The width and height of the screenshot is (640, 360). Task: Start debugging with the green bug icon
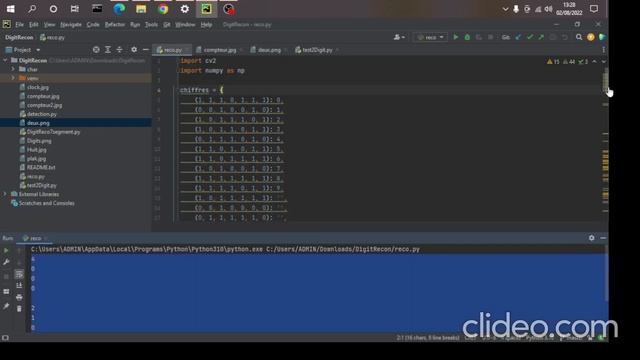tap(467, 37)
